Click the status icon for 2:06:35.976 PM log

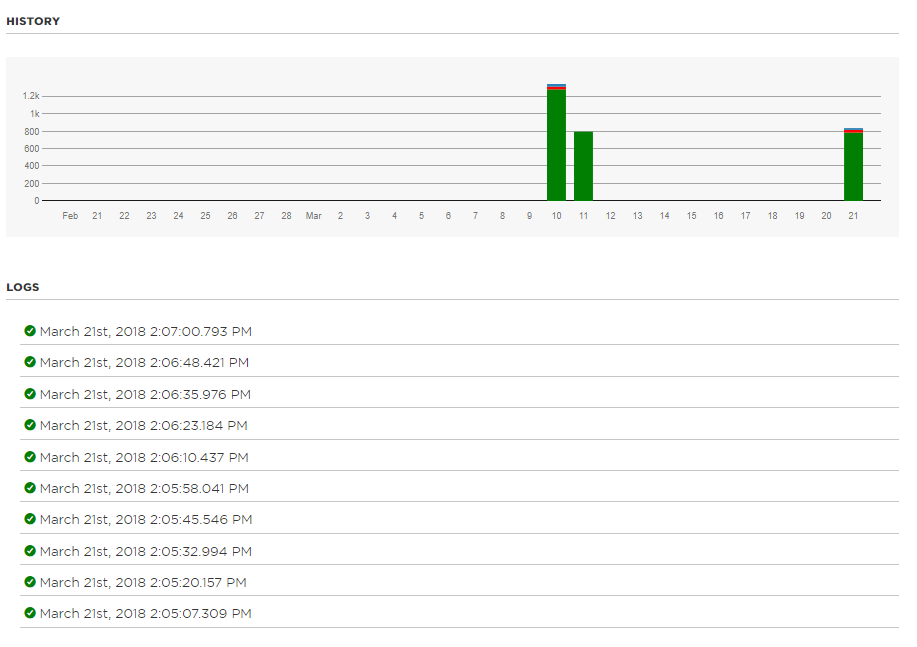tap(30, 394)
